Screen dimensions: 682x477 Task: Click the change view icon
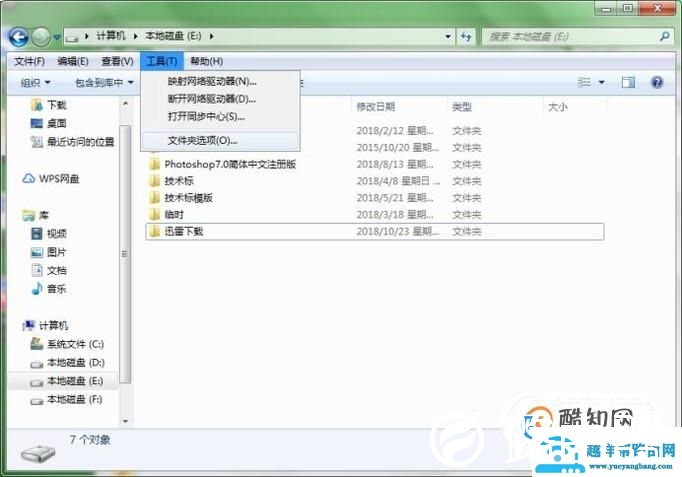[584, 82]
